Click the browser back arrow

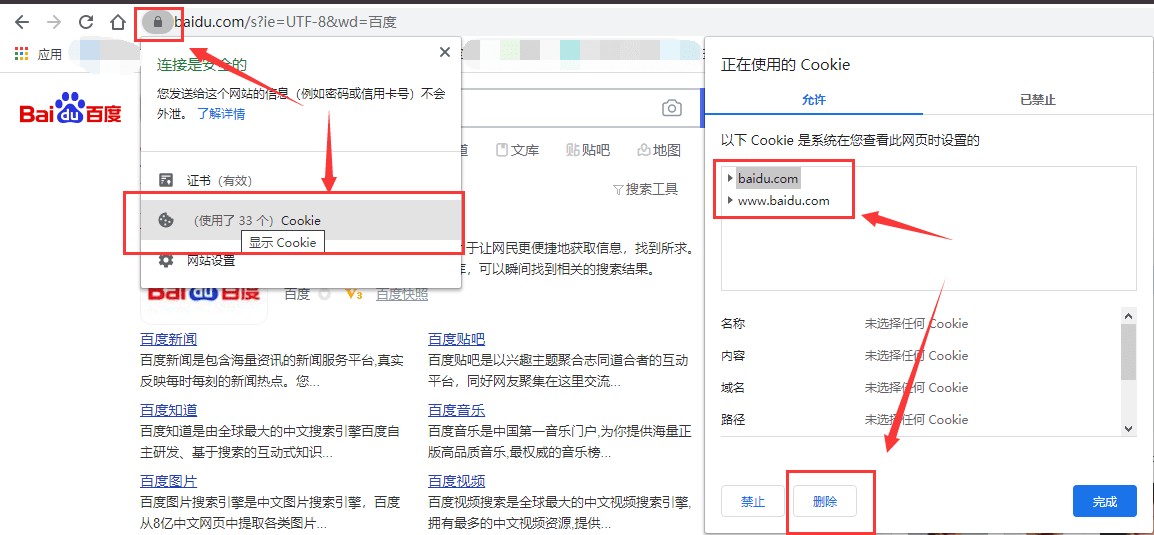coord(21,22)
